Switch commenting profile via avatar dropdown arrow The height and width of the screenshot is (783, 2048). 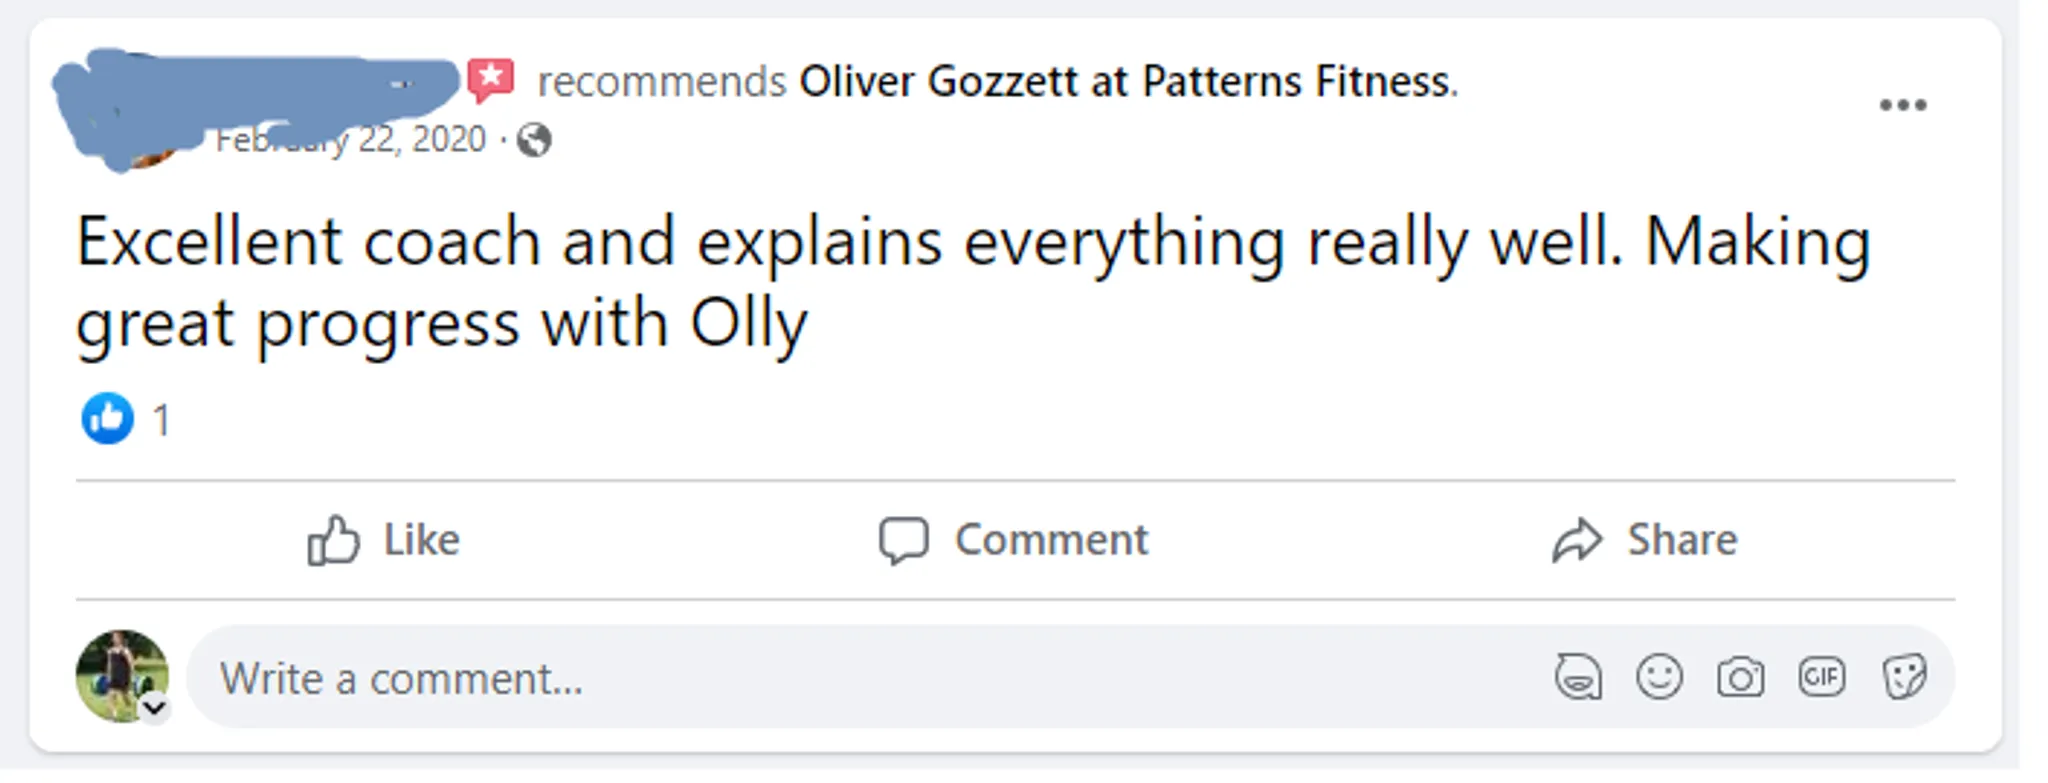click(x=154, y=708)
